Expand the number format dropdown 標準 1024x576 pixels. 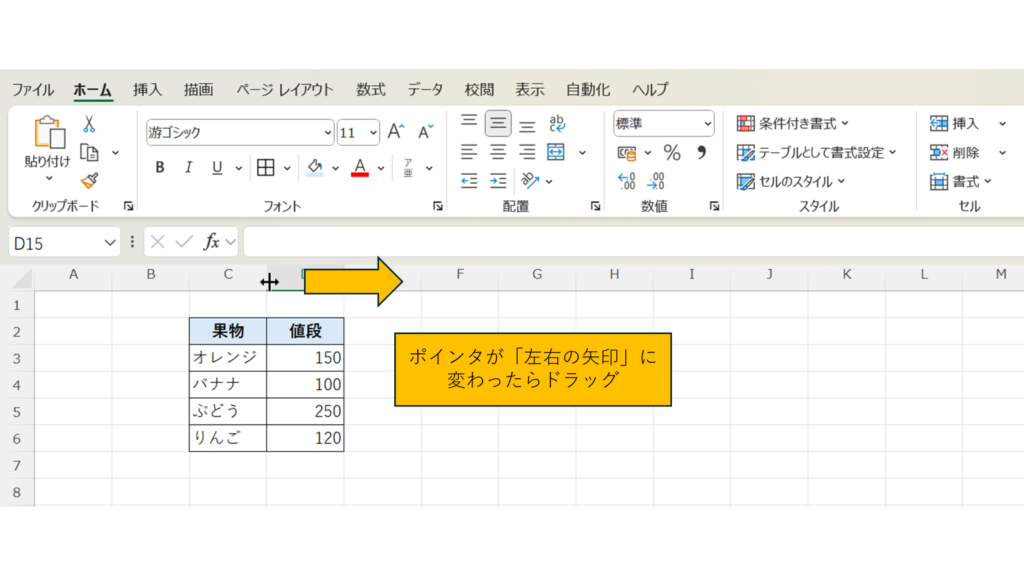(x=708, y=124)
